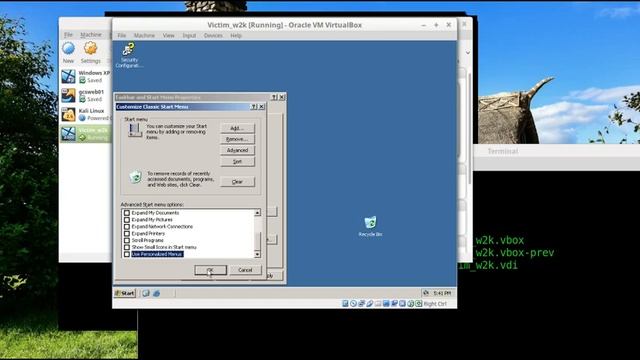Viewport: 640px width, 360px height.
Task: Select the Recycle Bin desktop icon
Action: tap(370, 227)
